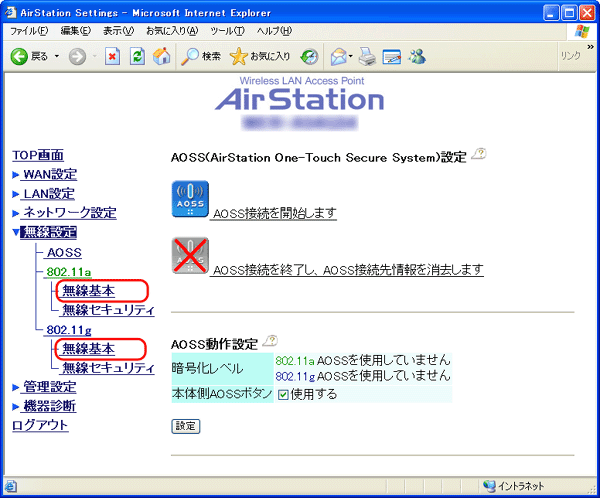The width and height of the screenshot is (600, 498).
Task: Expand the 管理設定 menu arrow
Action: click(15, 387)
